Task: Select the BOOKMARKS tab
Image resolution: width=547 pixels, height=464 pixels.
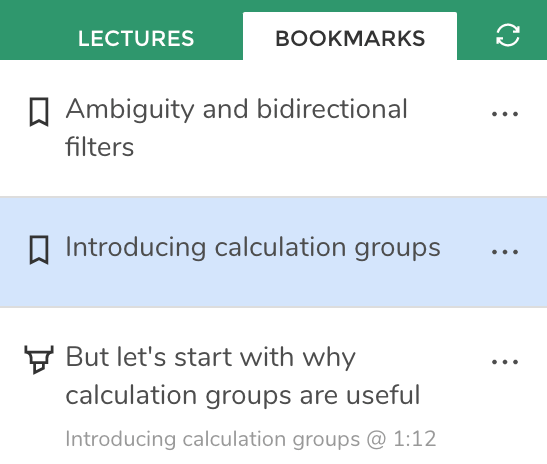Action: (350, 36)
